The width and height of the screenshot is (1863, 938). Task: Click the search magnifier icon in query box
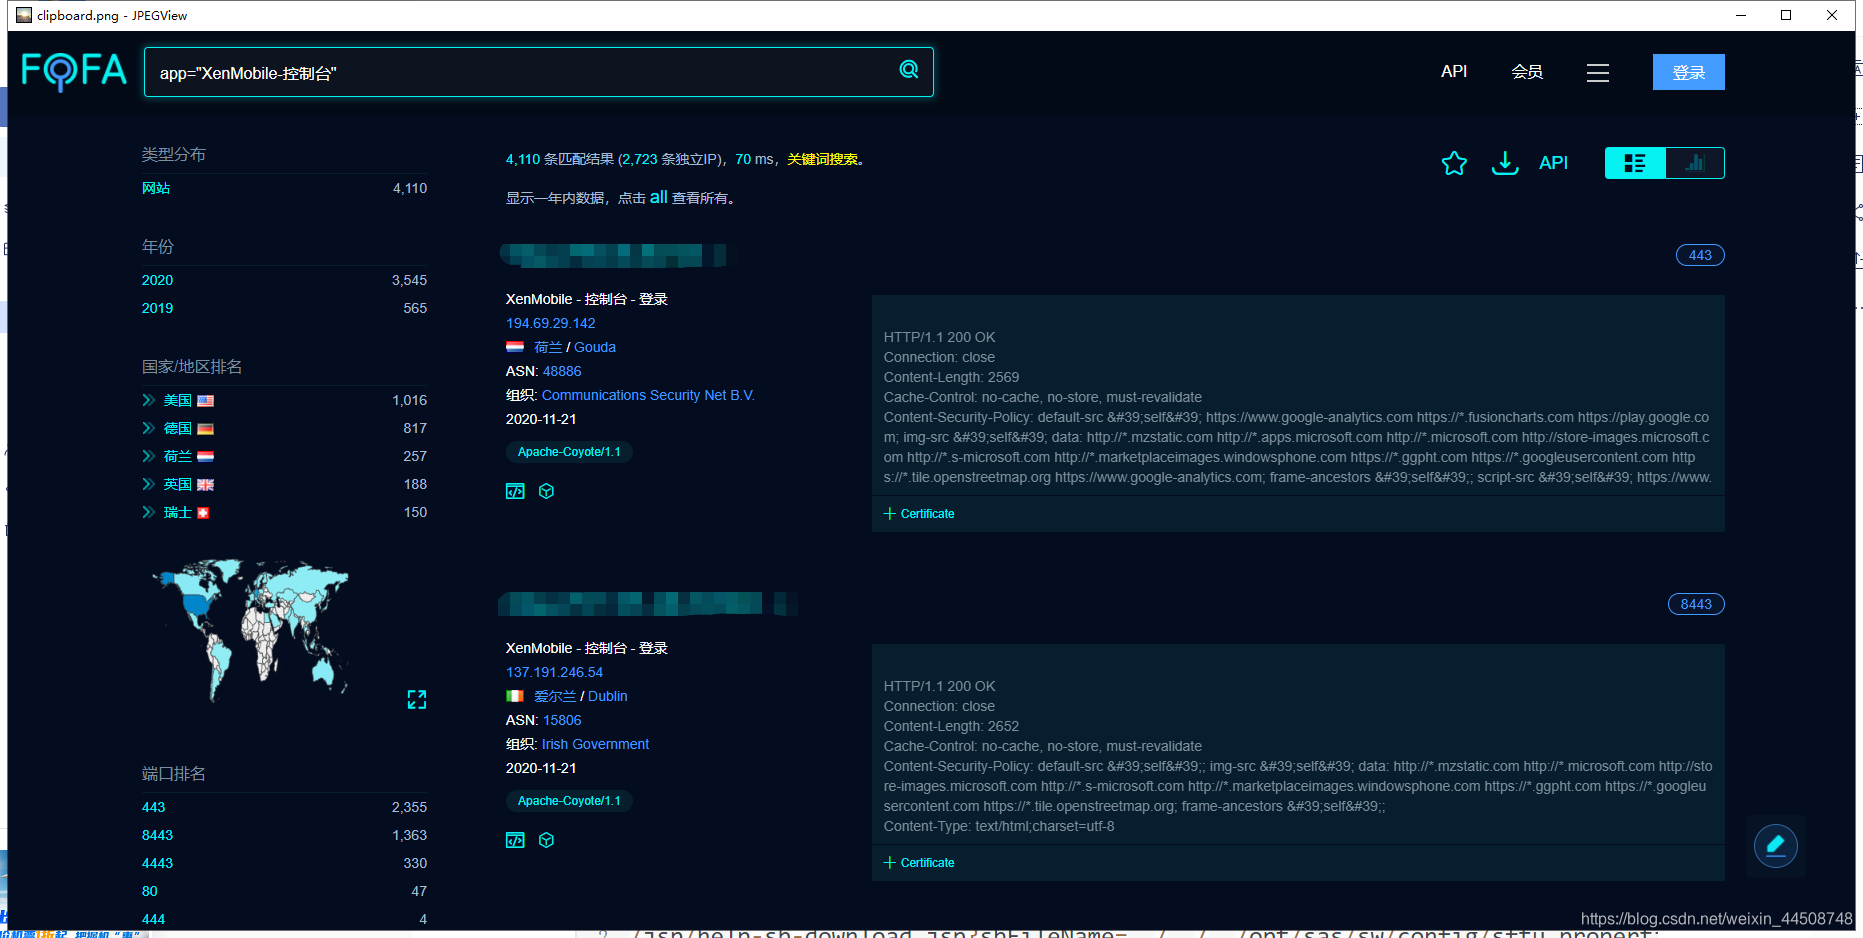tap(909, 69)
